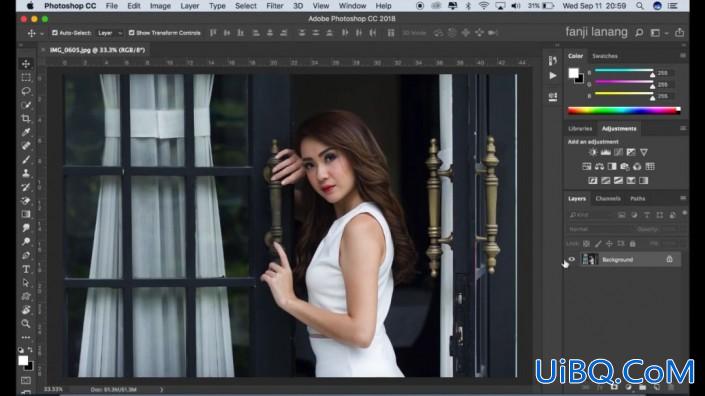Switch to the Paths tab
Screen dimensions: 705x396
(638, 198)
